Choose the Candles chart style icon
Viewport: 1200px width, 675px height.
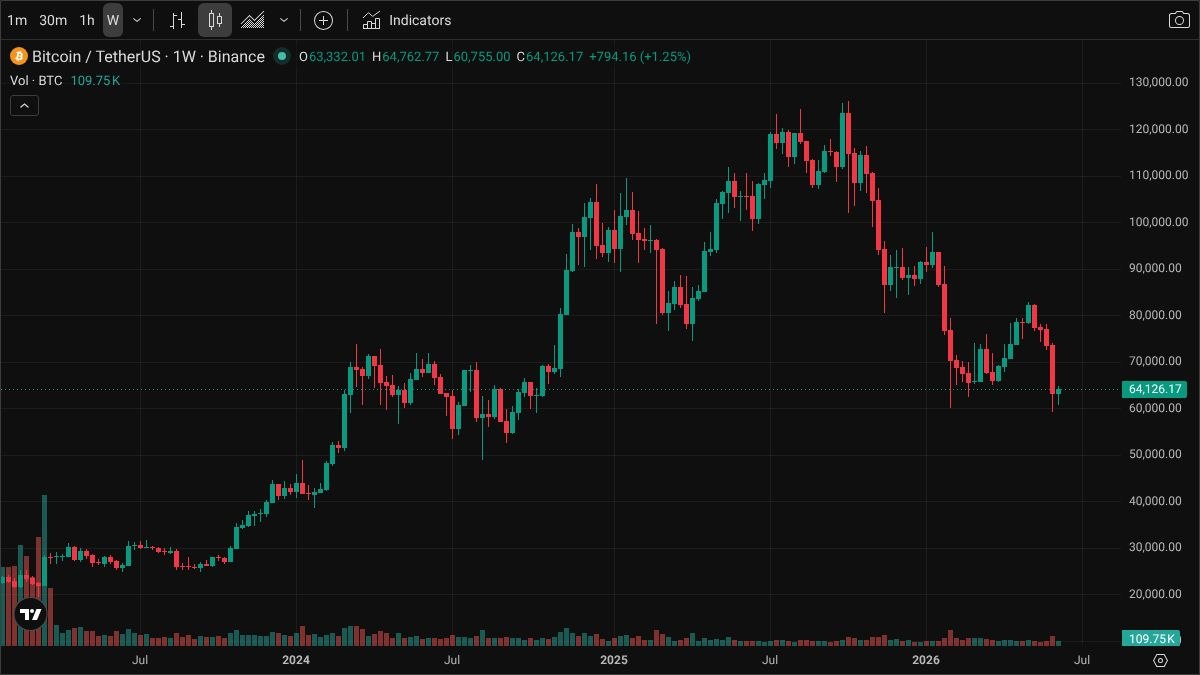215,20
